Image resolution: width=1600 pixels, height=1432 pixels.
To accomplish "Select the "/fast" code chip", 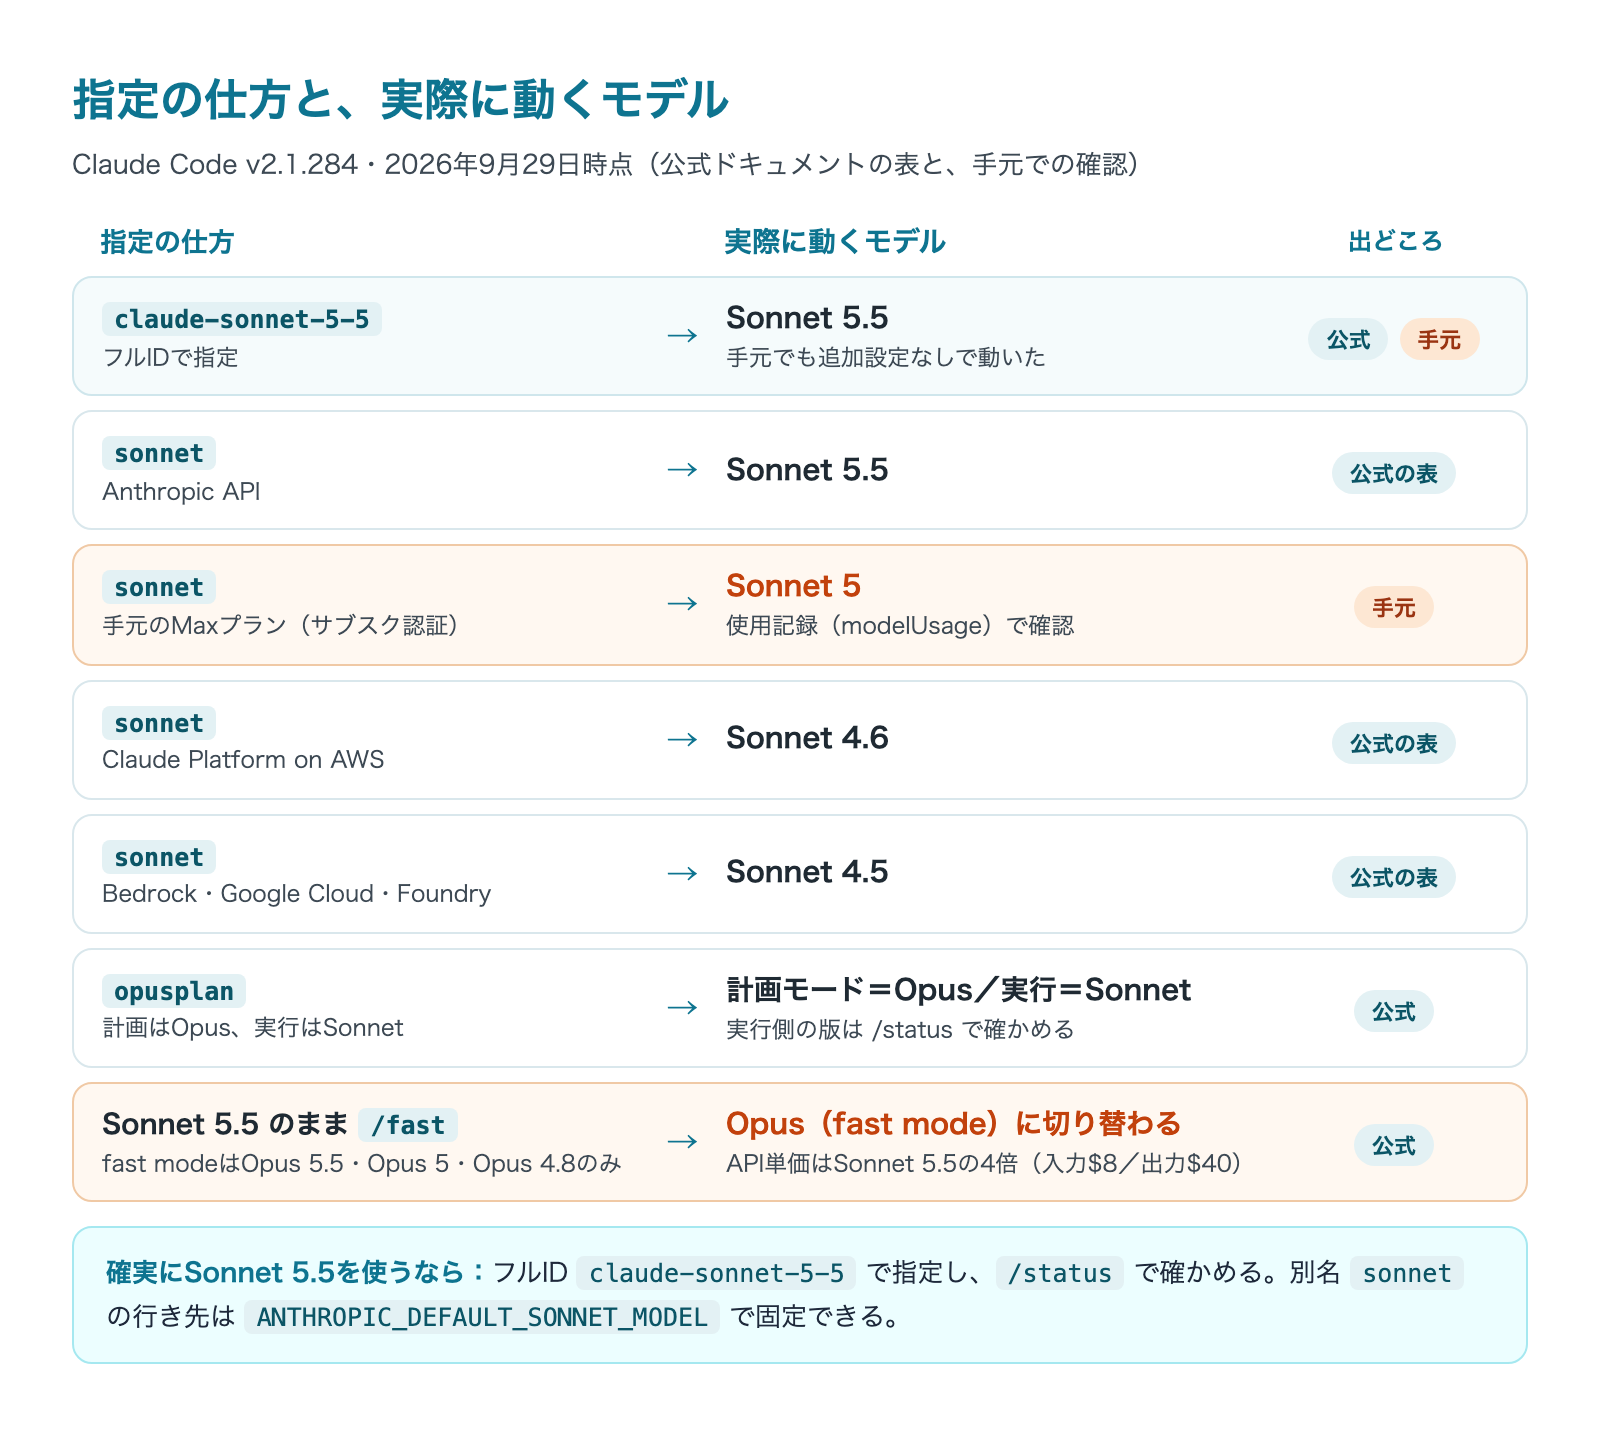I will 408,1125.
